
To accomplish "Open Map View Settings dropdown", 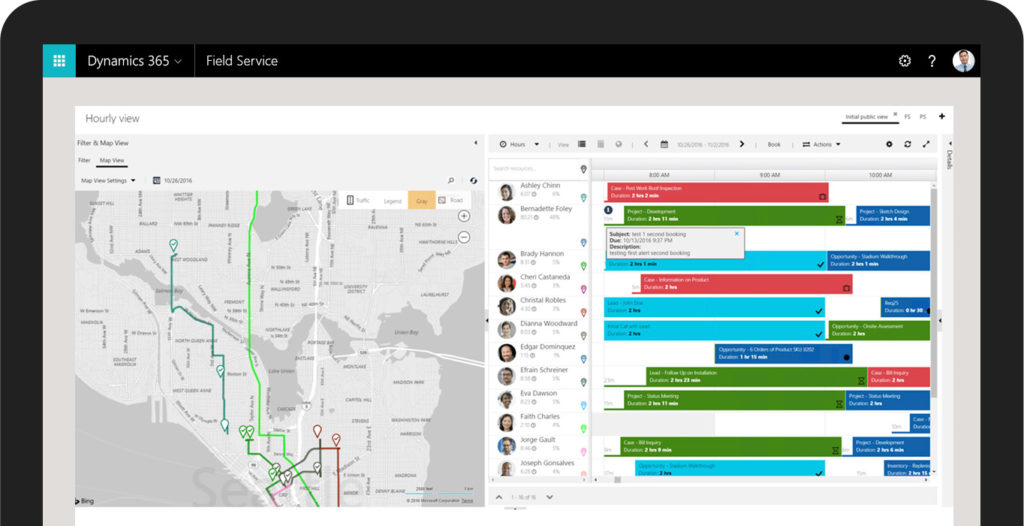I will tap(108, 180).
